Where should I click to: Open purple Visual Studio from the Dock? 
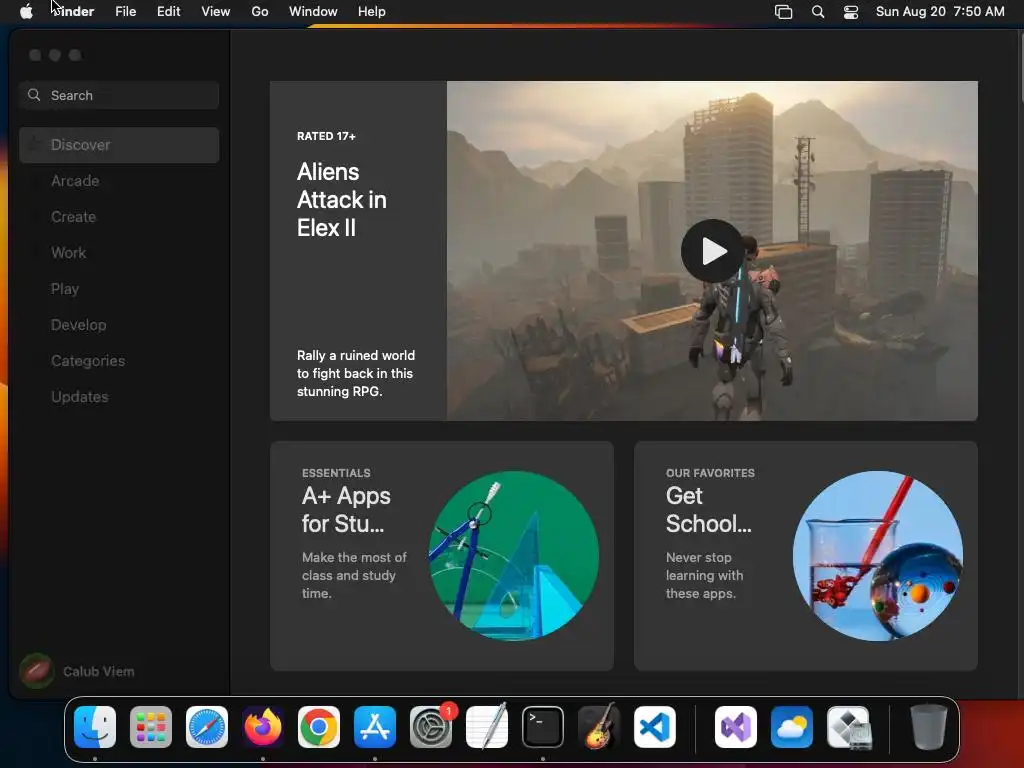(x=735, y=727)
